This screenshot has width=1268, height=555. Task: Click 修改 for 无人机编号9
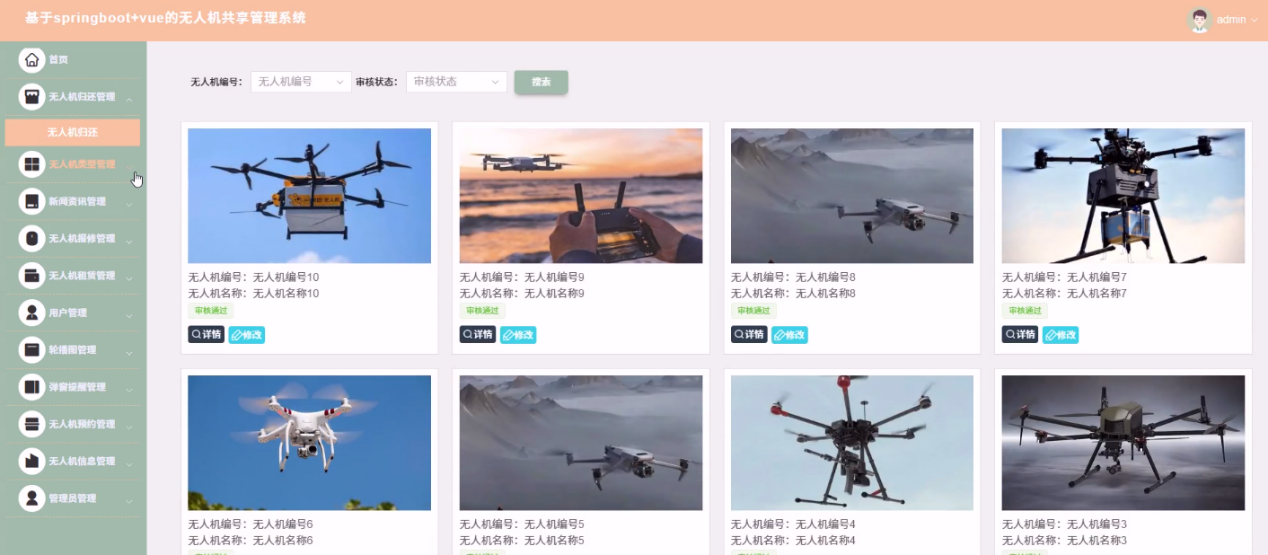click(x=518, y=335)
